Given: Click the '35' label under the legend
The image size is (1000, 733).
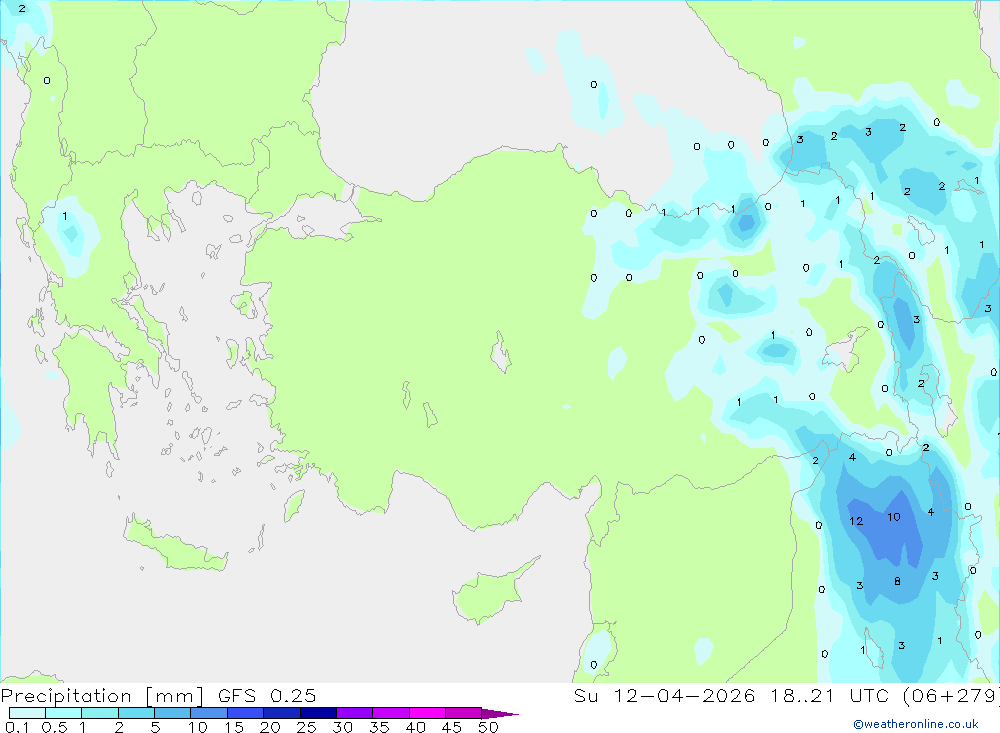Looking at the screenshot, I should [379, 727].
